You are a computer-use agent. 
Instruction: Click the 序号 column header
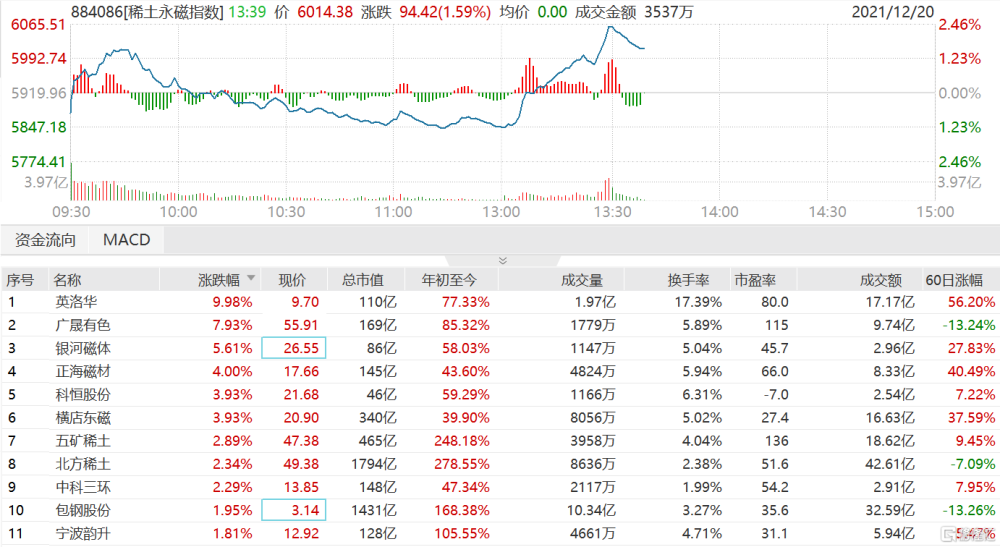(20, 280)
